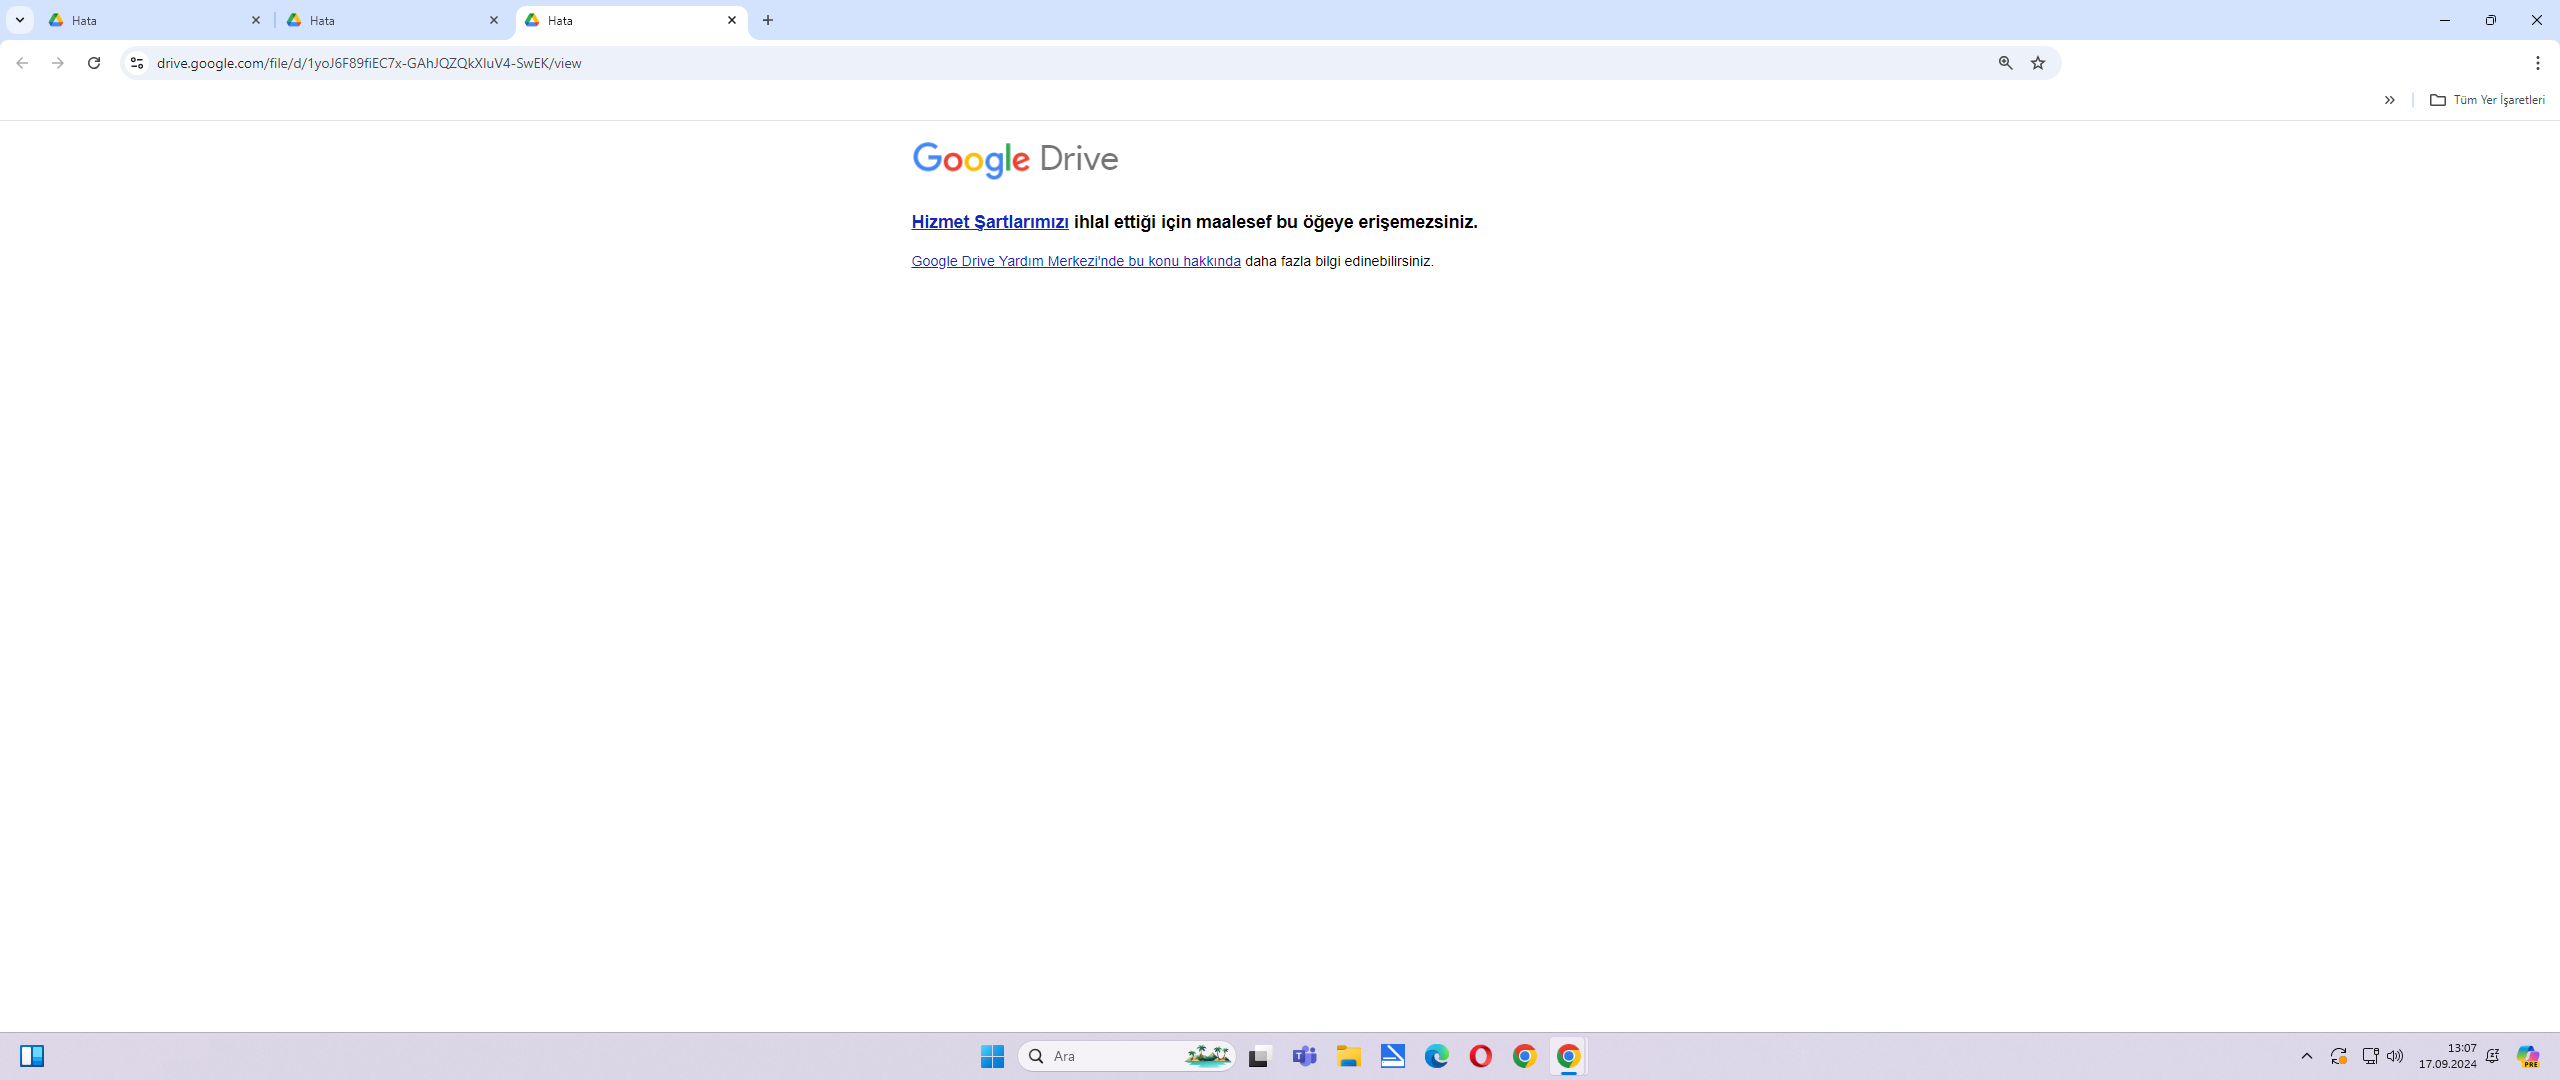This screenshot has height=1080, width=2560.
Task: Minimize the Chrome window
Action: pos(2445,20)
